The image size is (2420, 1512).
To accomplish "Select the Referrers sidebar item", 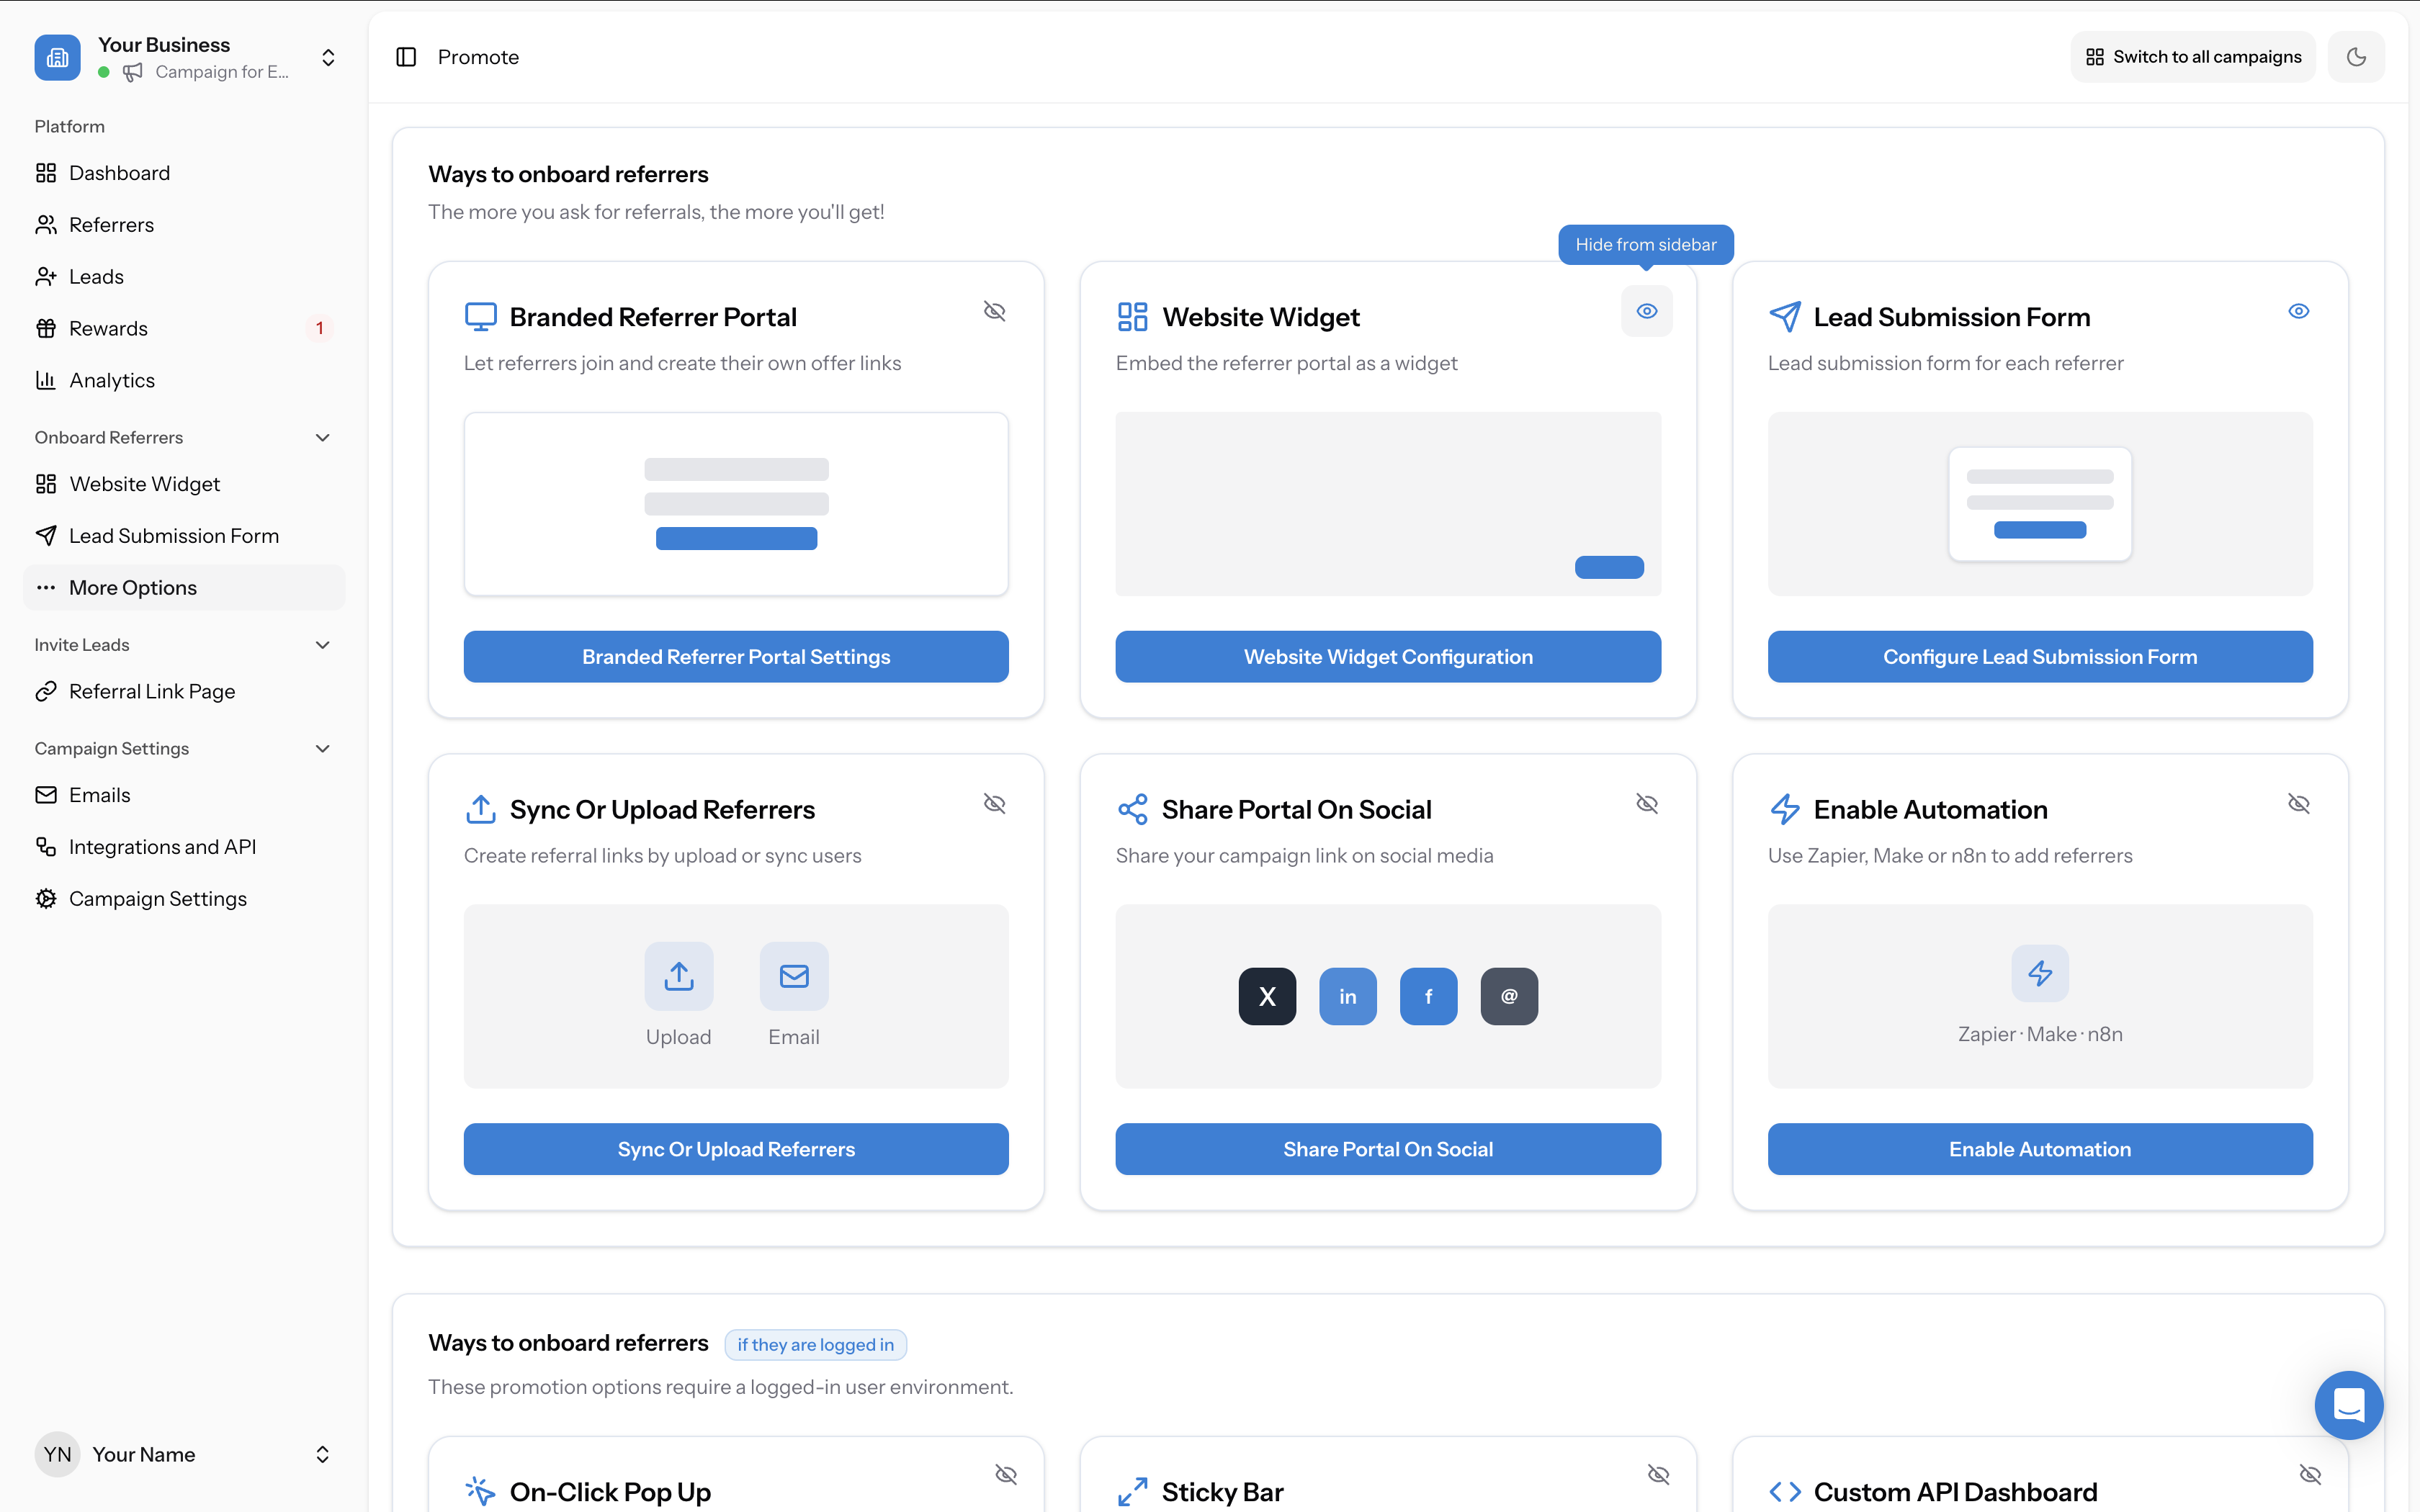I will pyautogui.click(x=111, y=224).
